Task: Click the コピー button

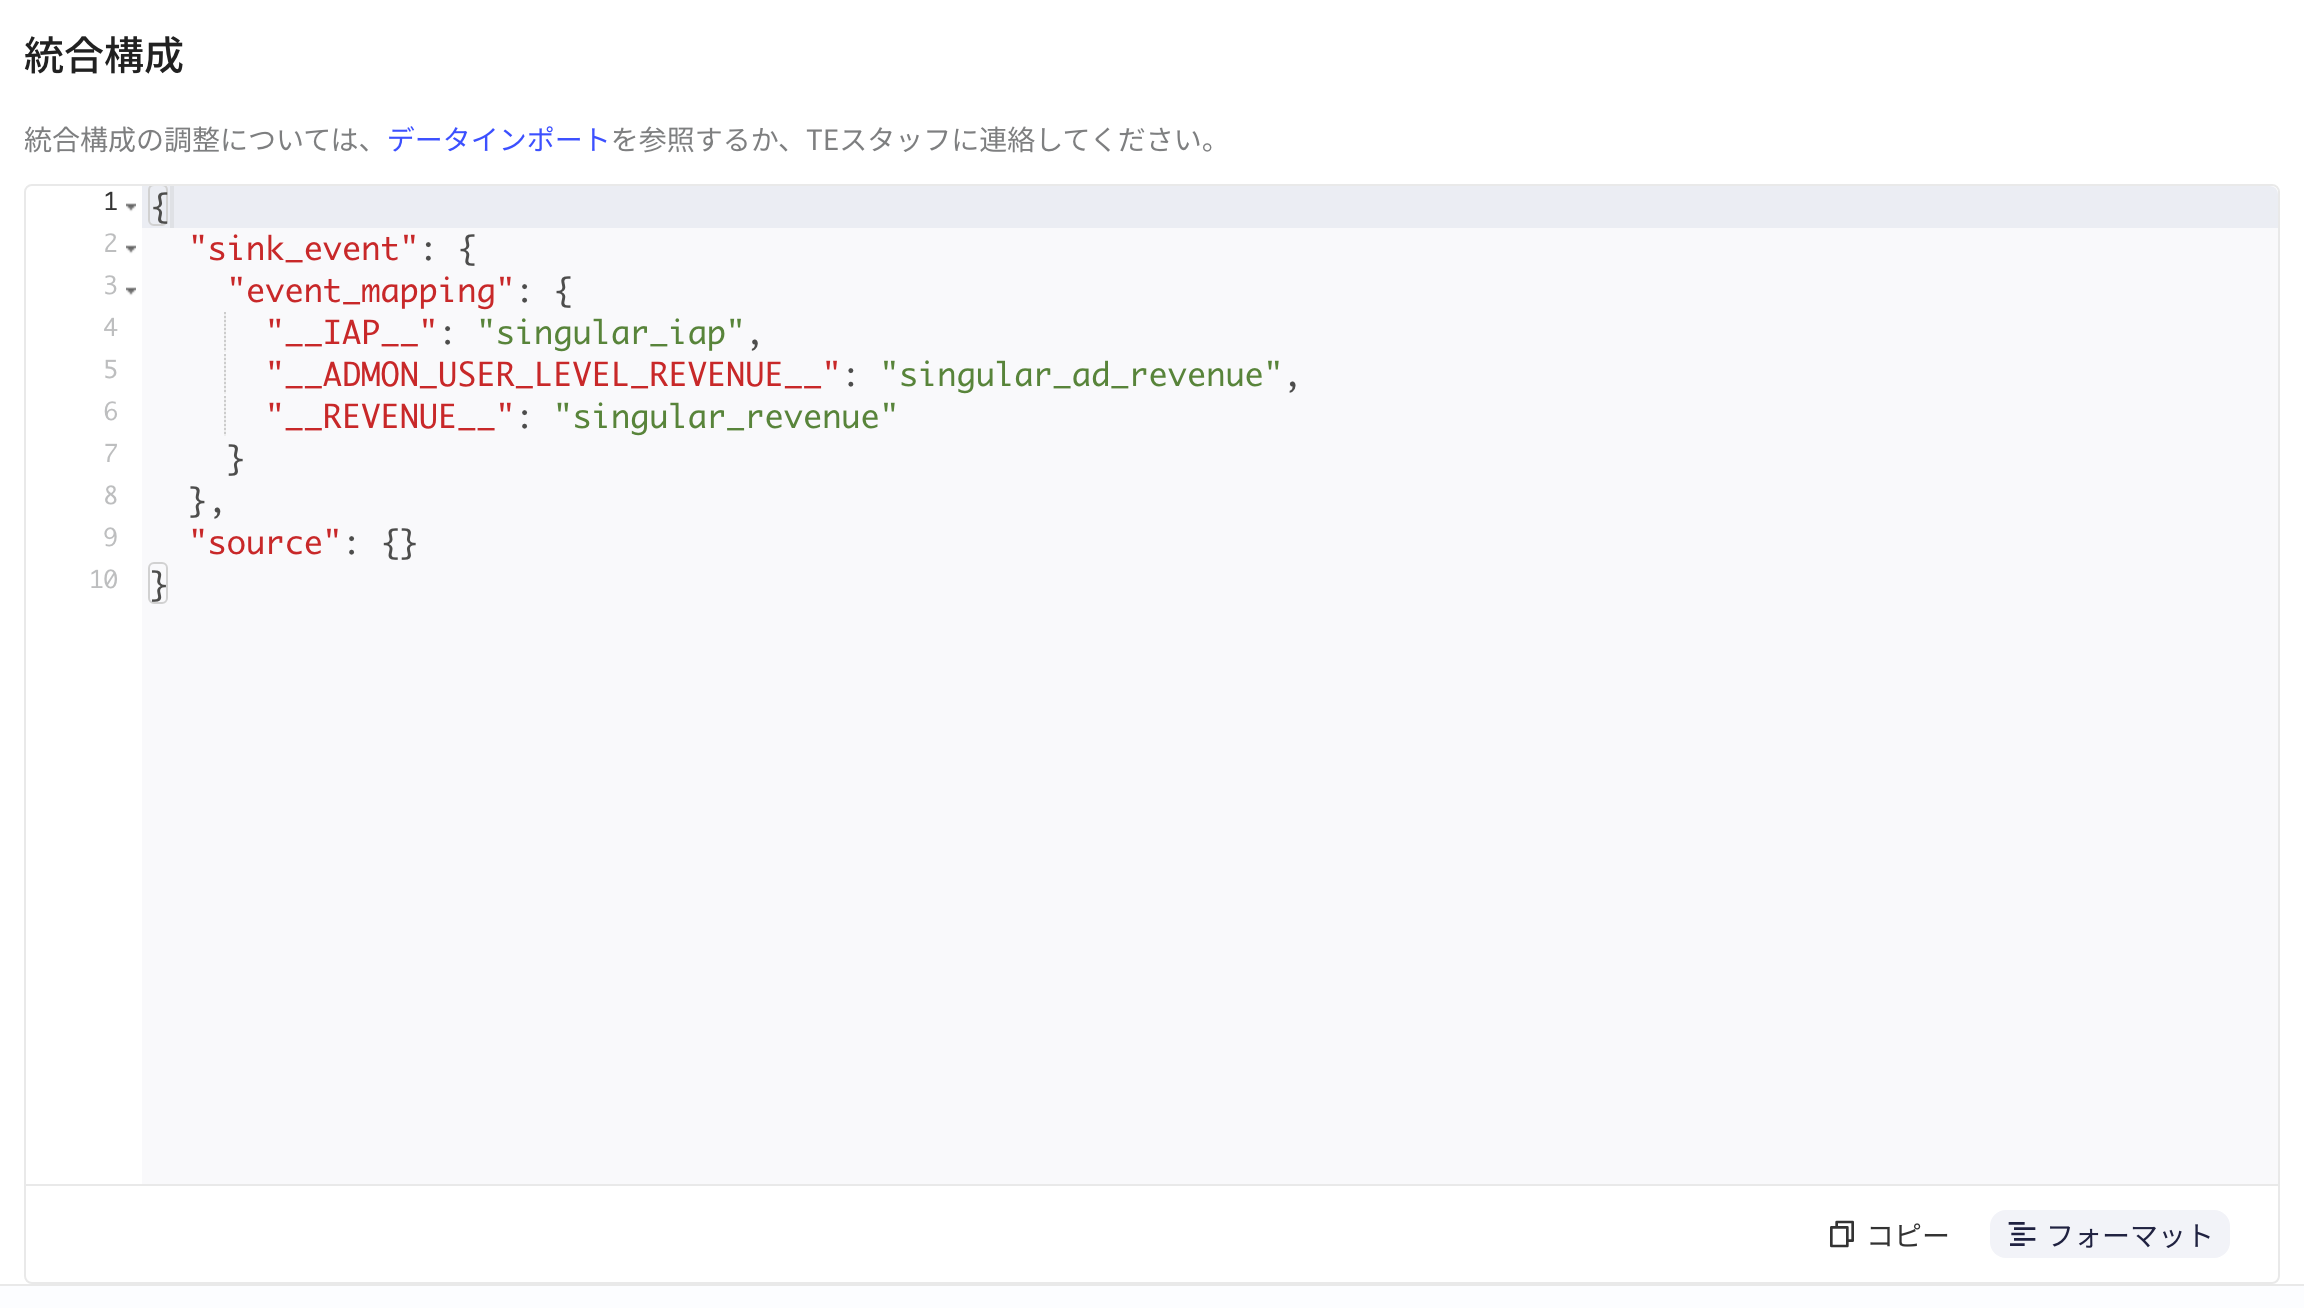Action: coord(1889,1235)
